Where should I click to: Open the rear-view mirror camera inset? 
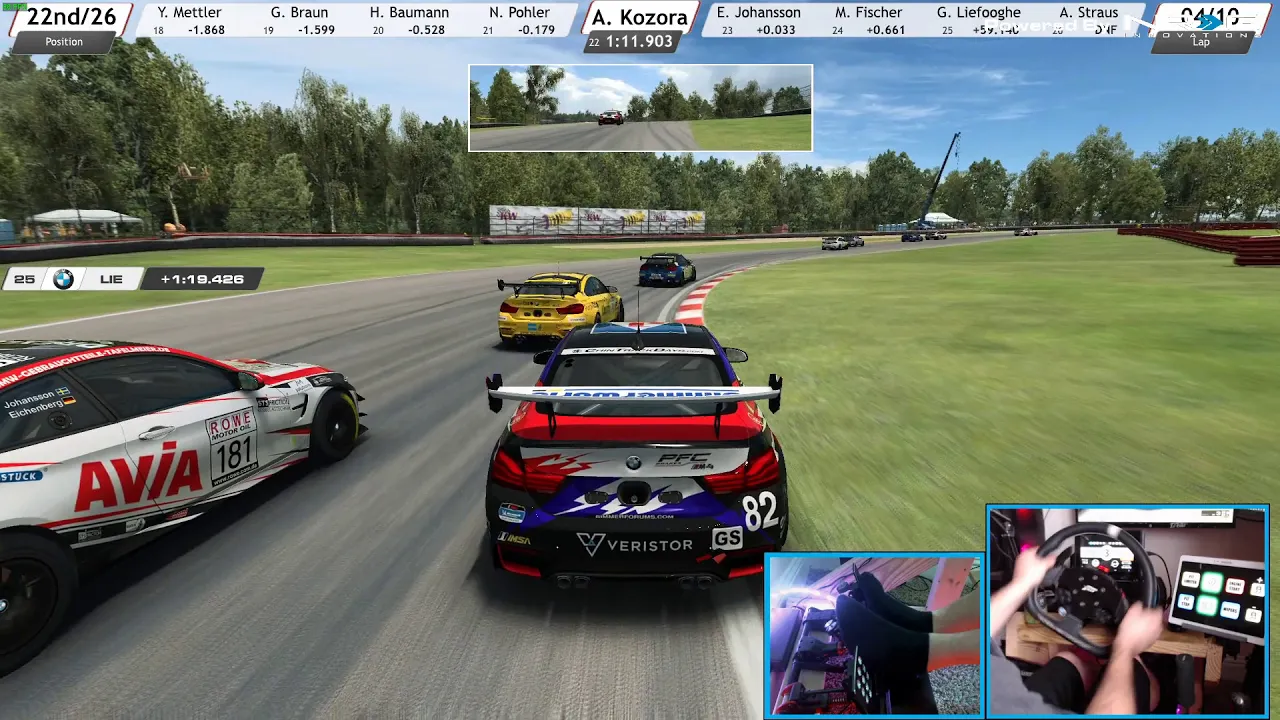pos(640,108)
